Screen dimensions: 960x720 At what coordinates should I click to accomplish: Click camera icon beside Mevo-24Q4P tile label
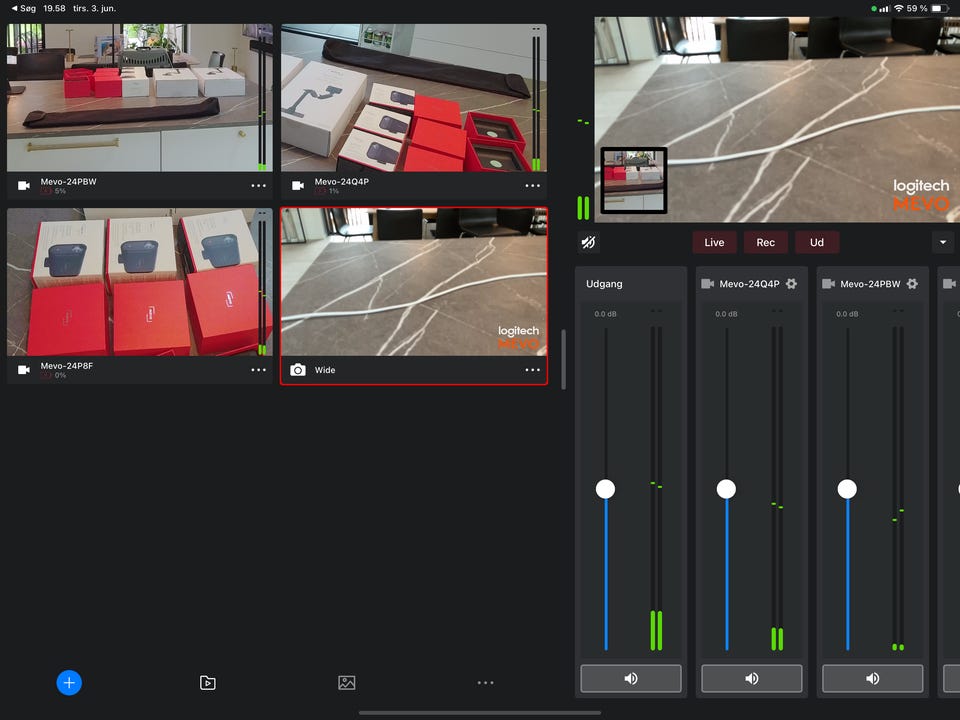(x=298, y=186)
